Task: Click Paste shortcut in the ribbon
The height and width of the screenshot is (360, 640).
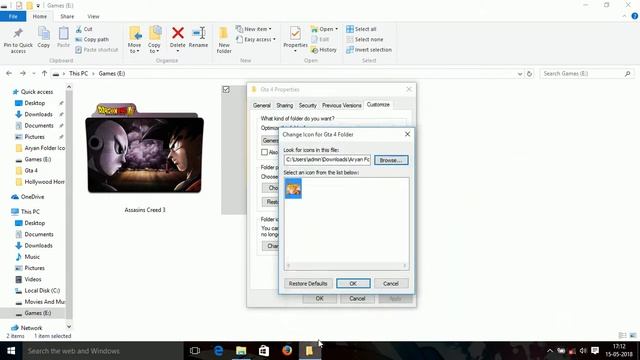Action: [x=97, y=50]
